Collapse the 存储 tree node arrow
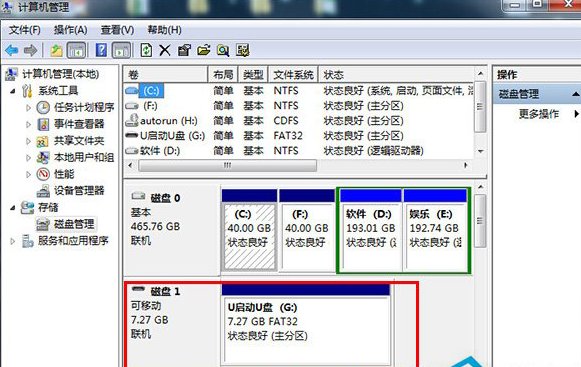Viewport: 581px width, 367px height. click(13, 208)
